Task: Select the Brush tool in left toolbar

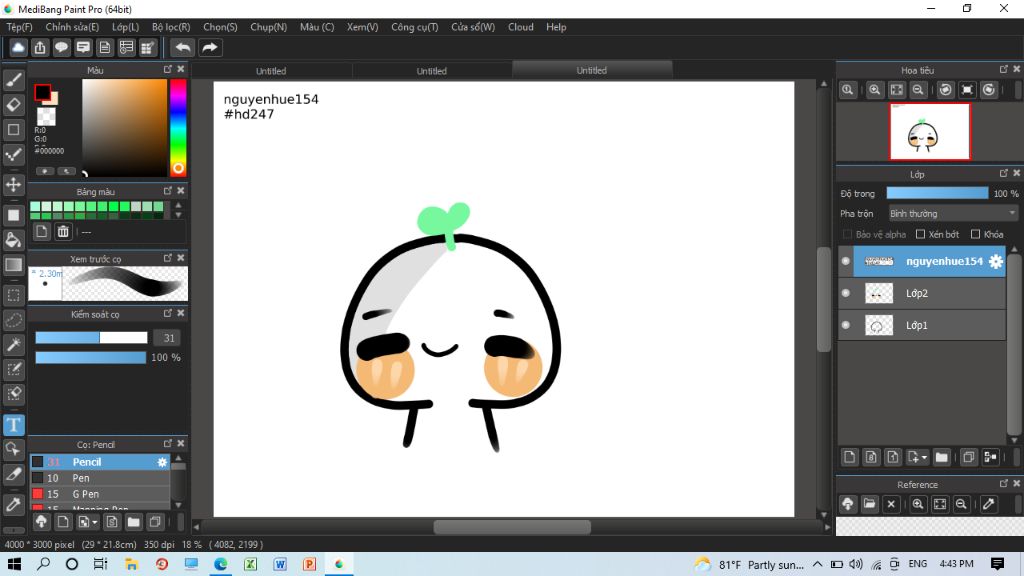Action: coord(14,80)
